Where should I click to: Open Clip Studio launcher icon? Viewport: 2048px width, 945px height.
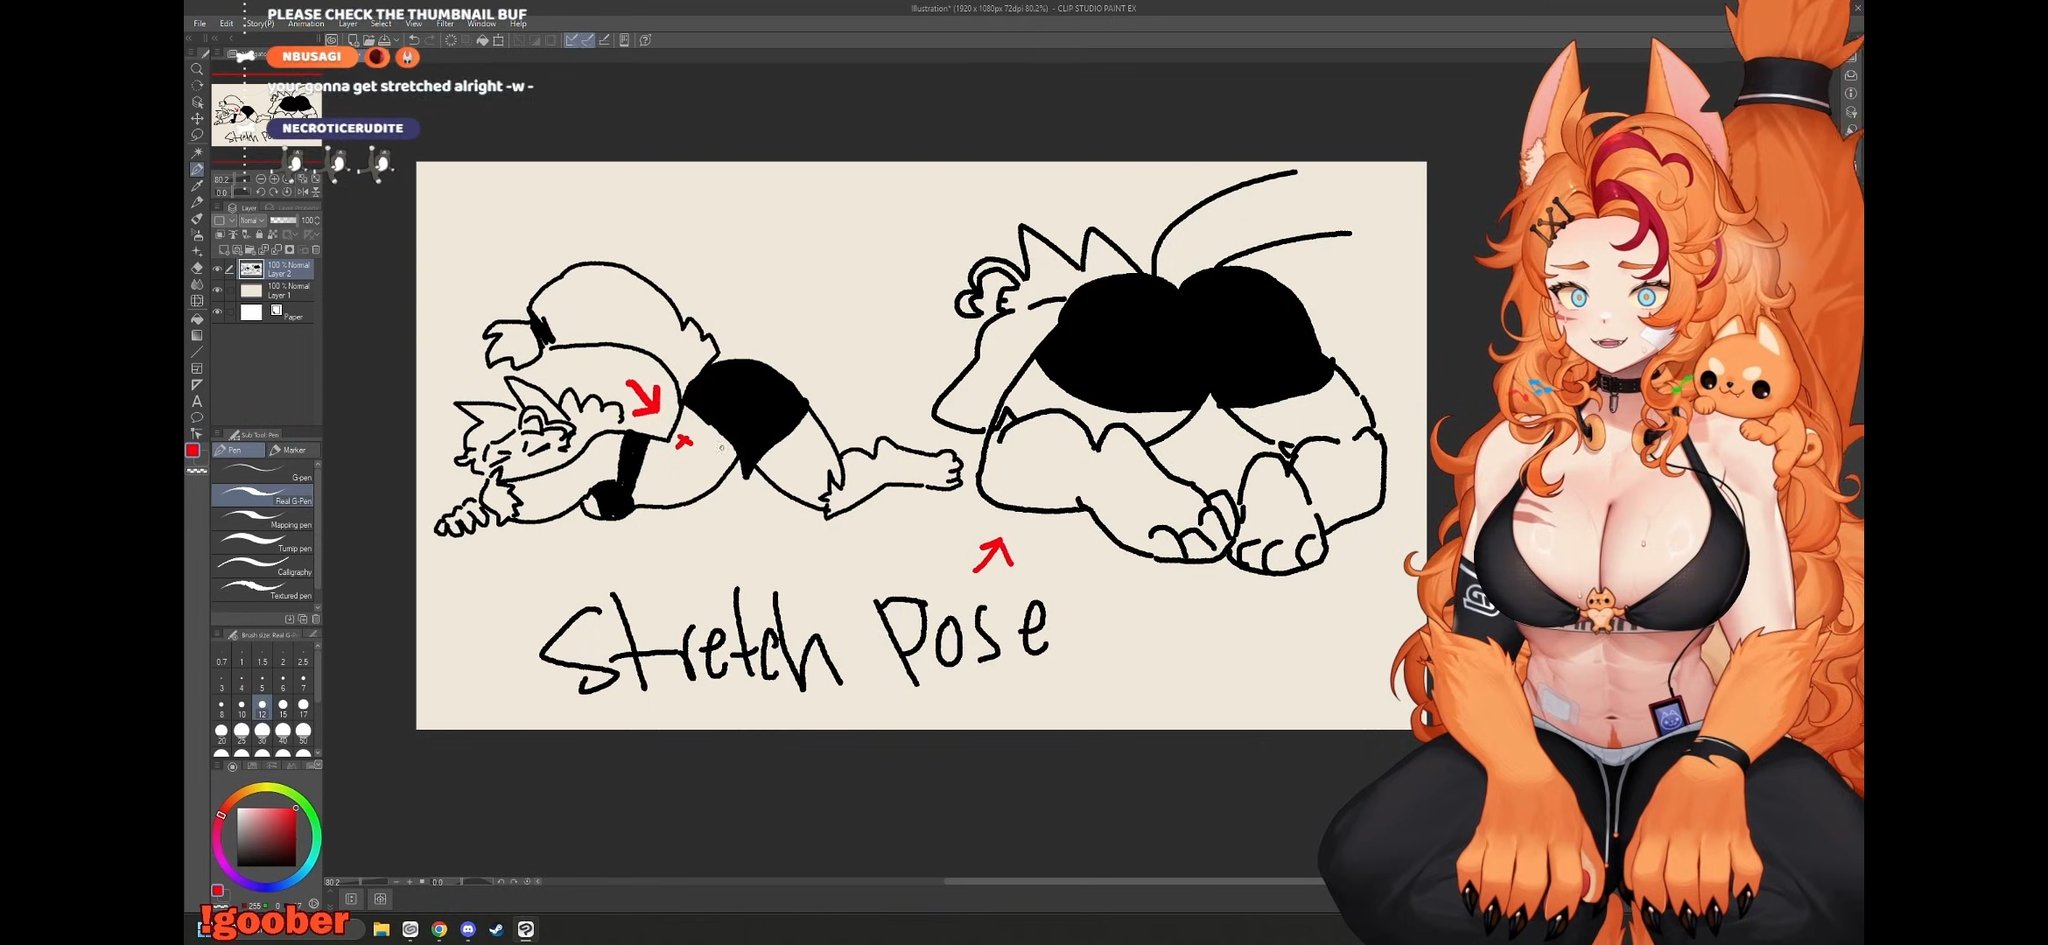point(332,40)
